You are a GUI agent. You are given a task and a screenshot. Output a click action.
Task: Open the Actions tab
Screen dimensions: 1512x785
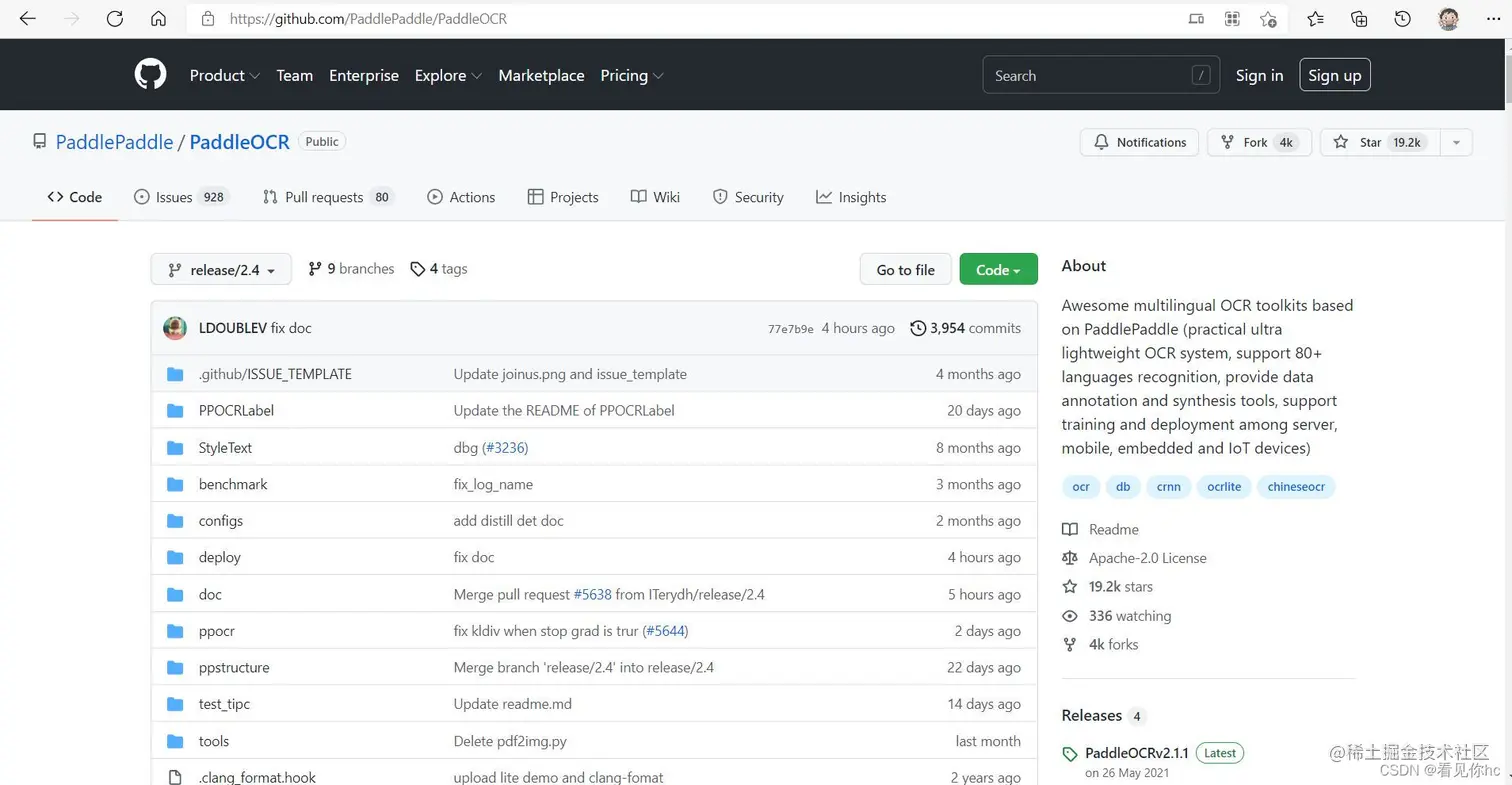pos(461,197)
